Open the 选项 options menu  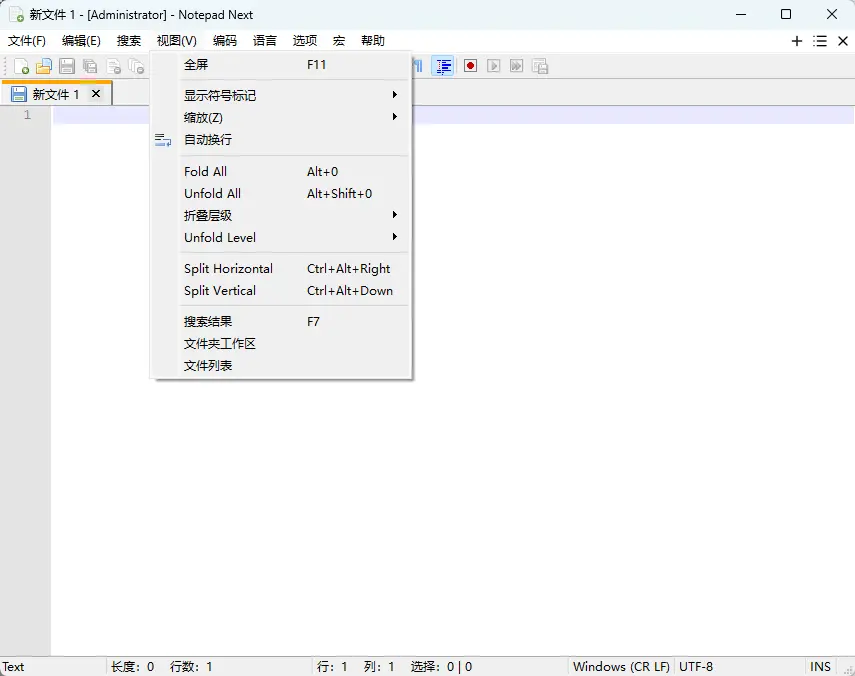pyautogui.click(x=304, y=41)
